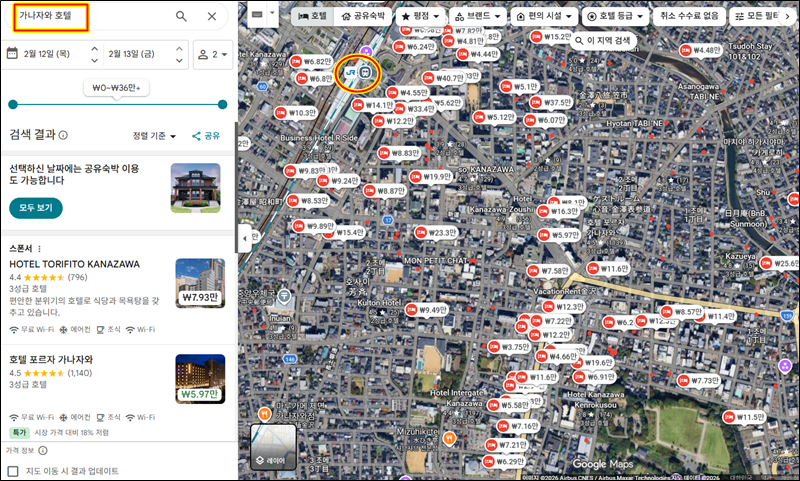Enable 지도 이동 시 결과 업데이트 checkbox
This screenshot has width=800, height=481.
click(x=13, y=471)
